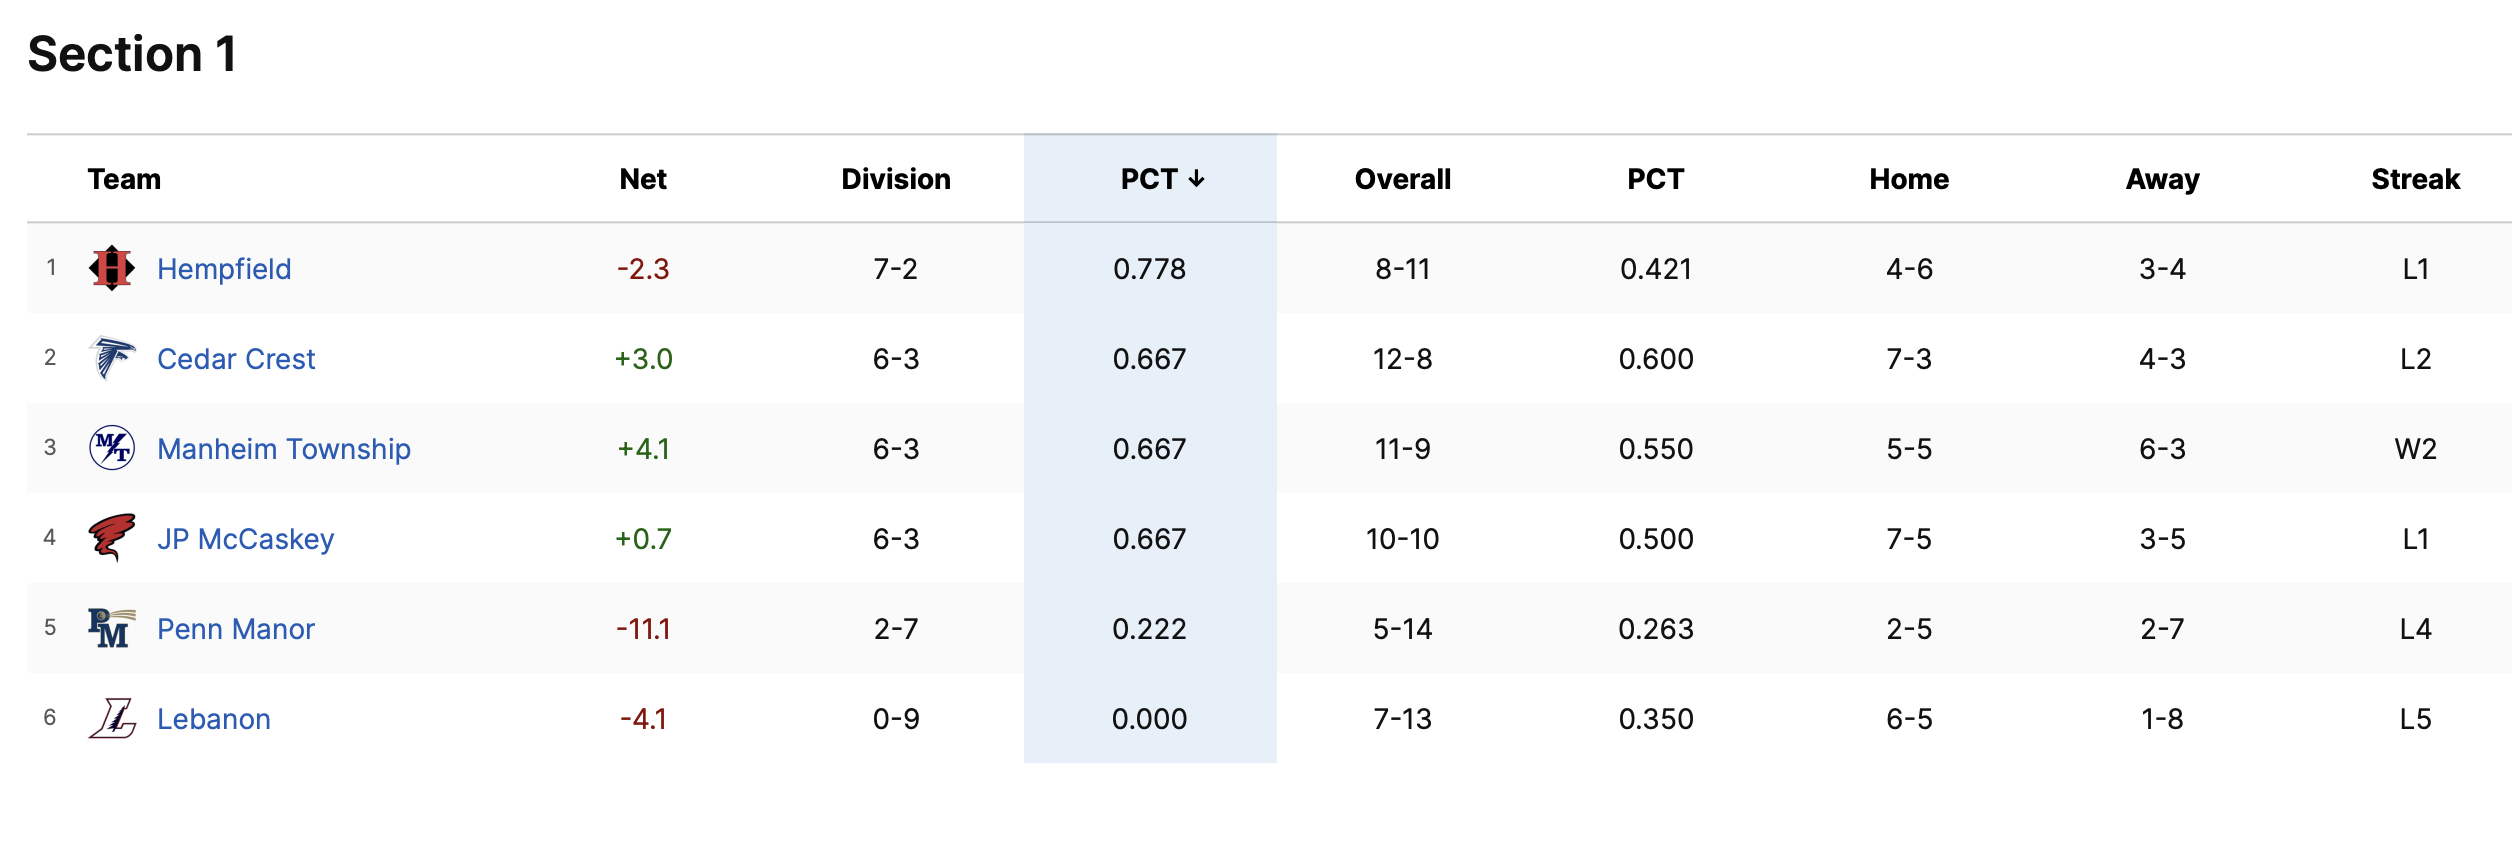This screenshot has height=848, width=2512.
Task: Open the Cedar Crest team page
Action: click(236, 359)
